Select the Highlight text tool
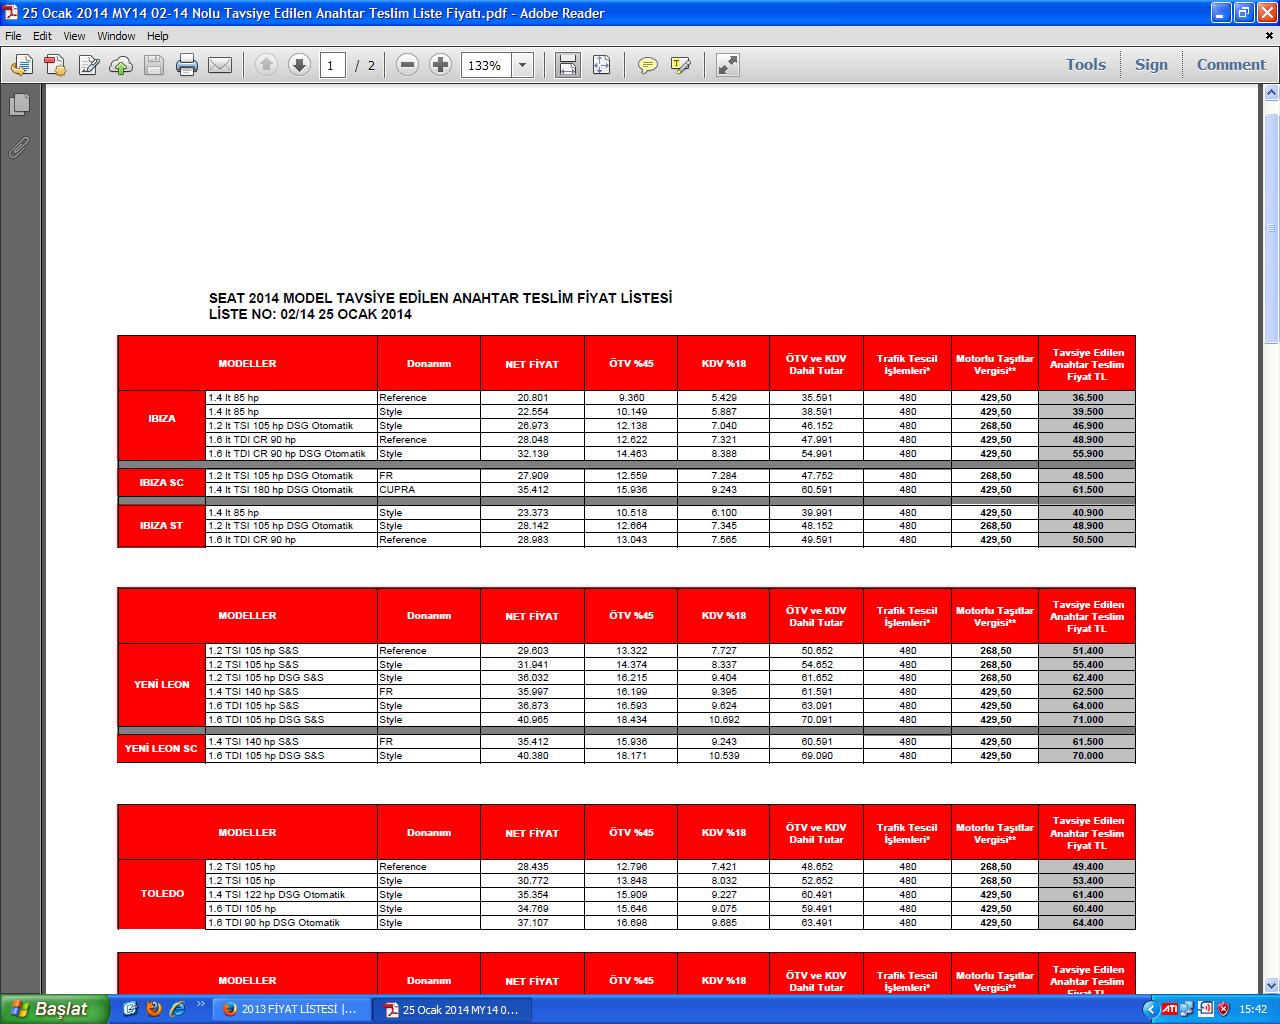This screenshot has width=1280, height=1024. 681,65
